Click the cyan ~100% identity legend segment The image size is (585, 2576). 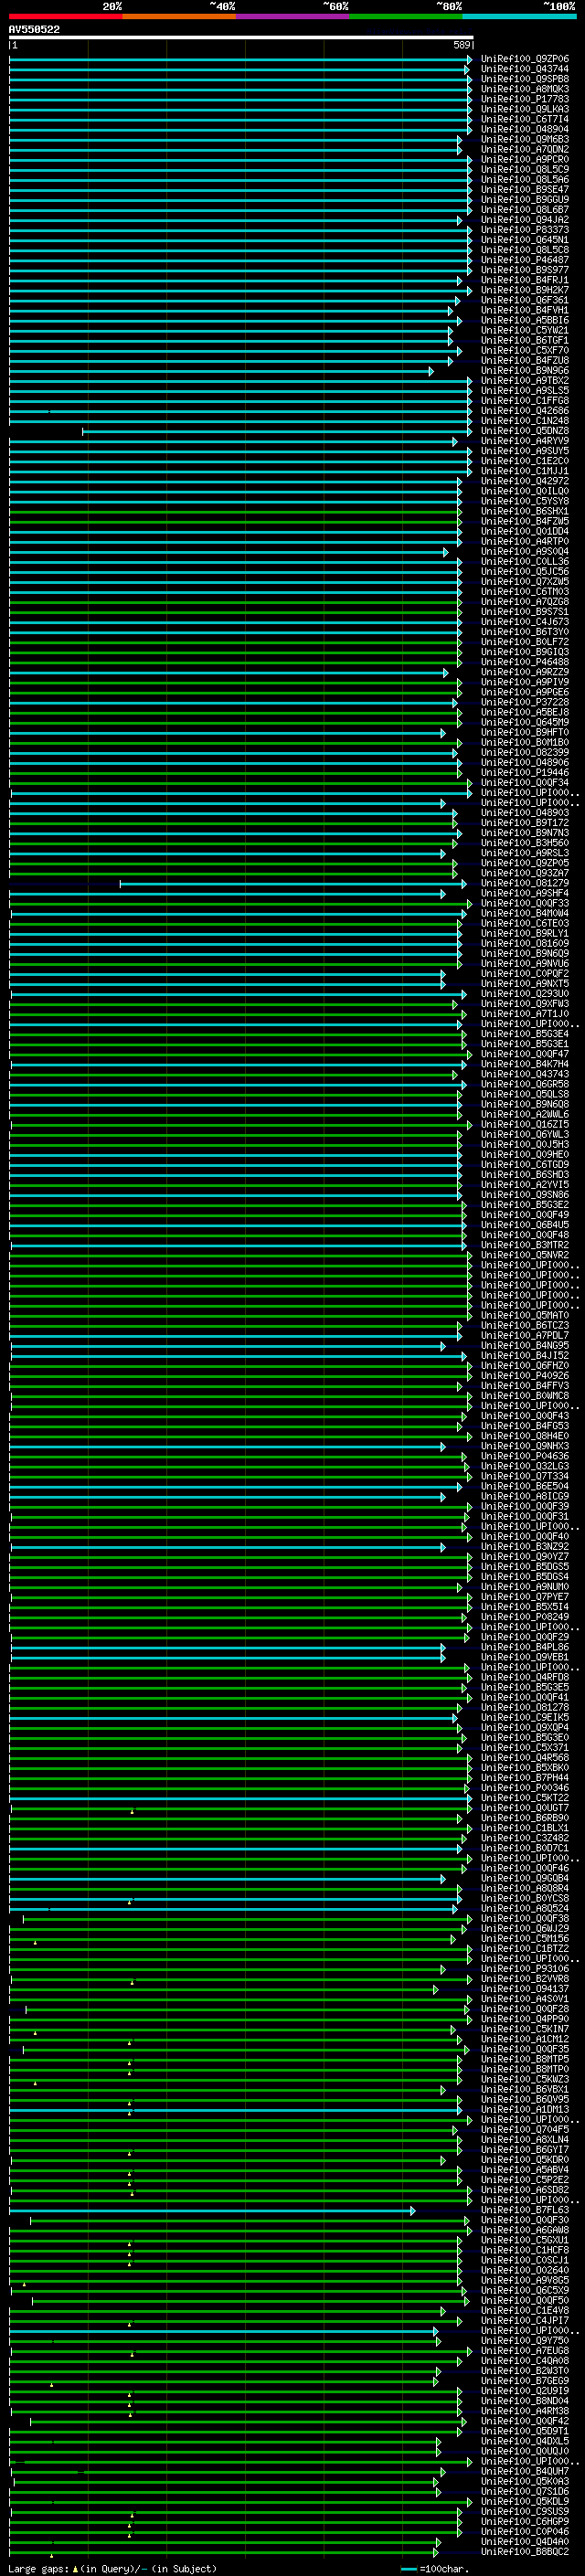520,16
